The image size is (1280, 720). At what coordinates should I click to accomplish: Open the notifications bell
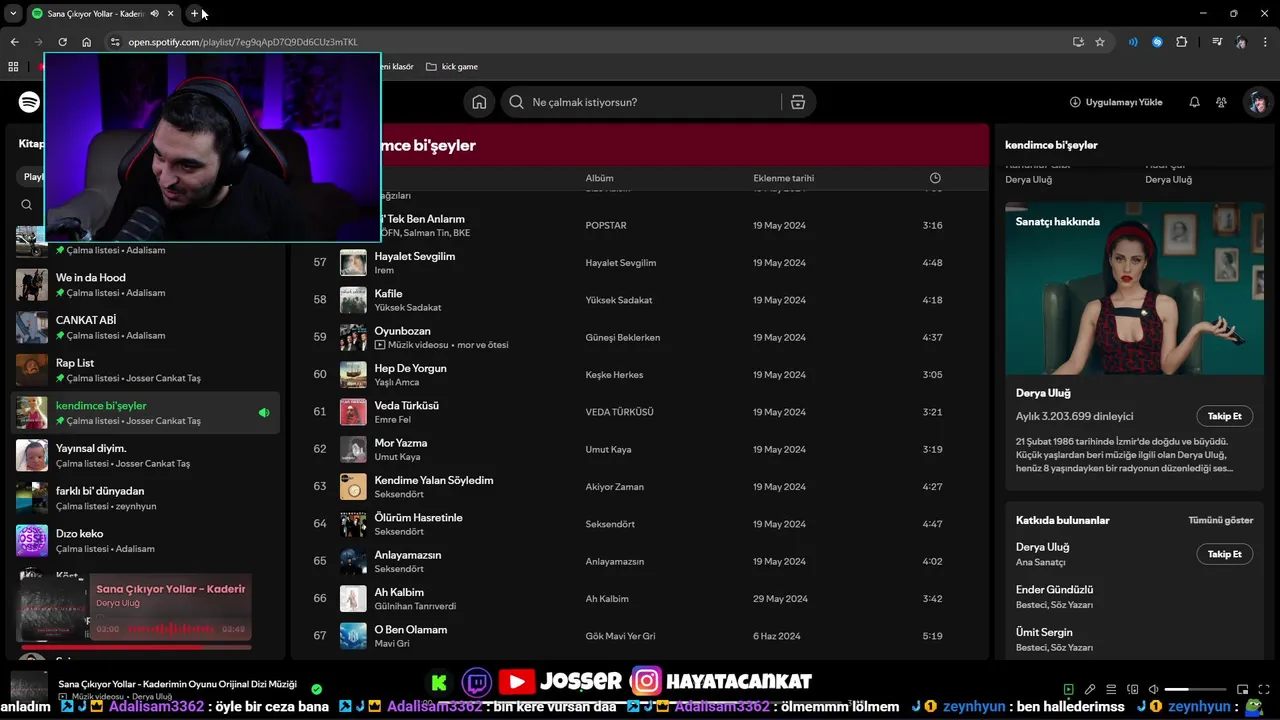[1194, 102]
